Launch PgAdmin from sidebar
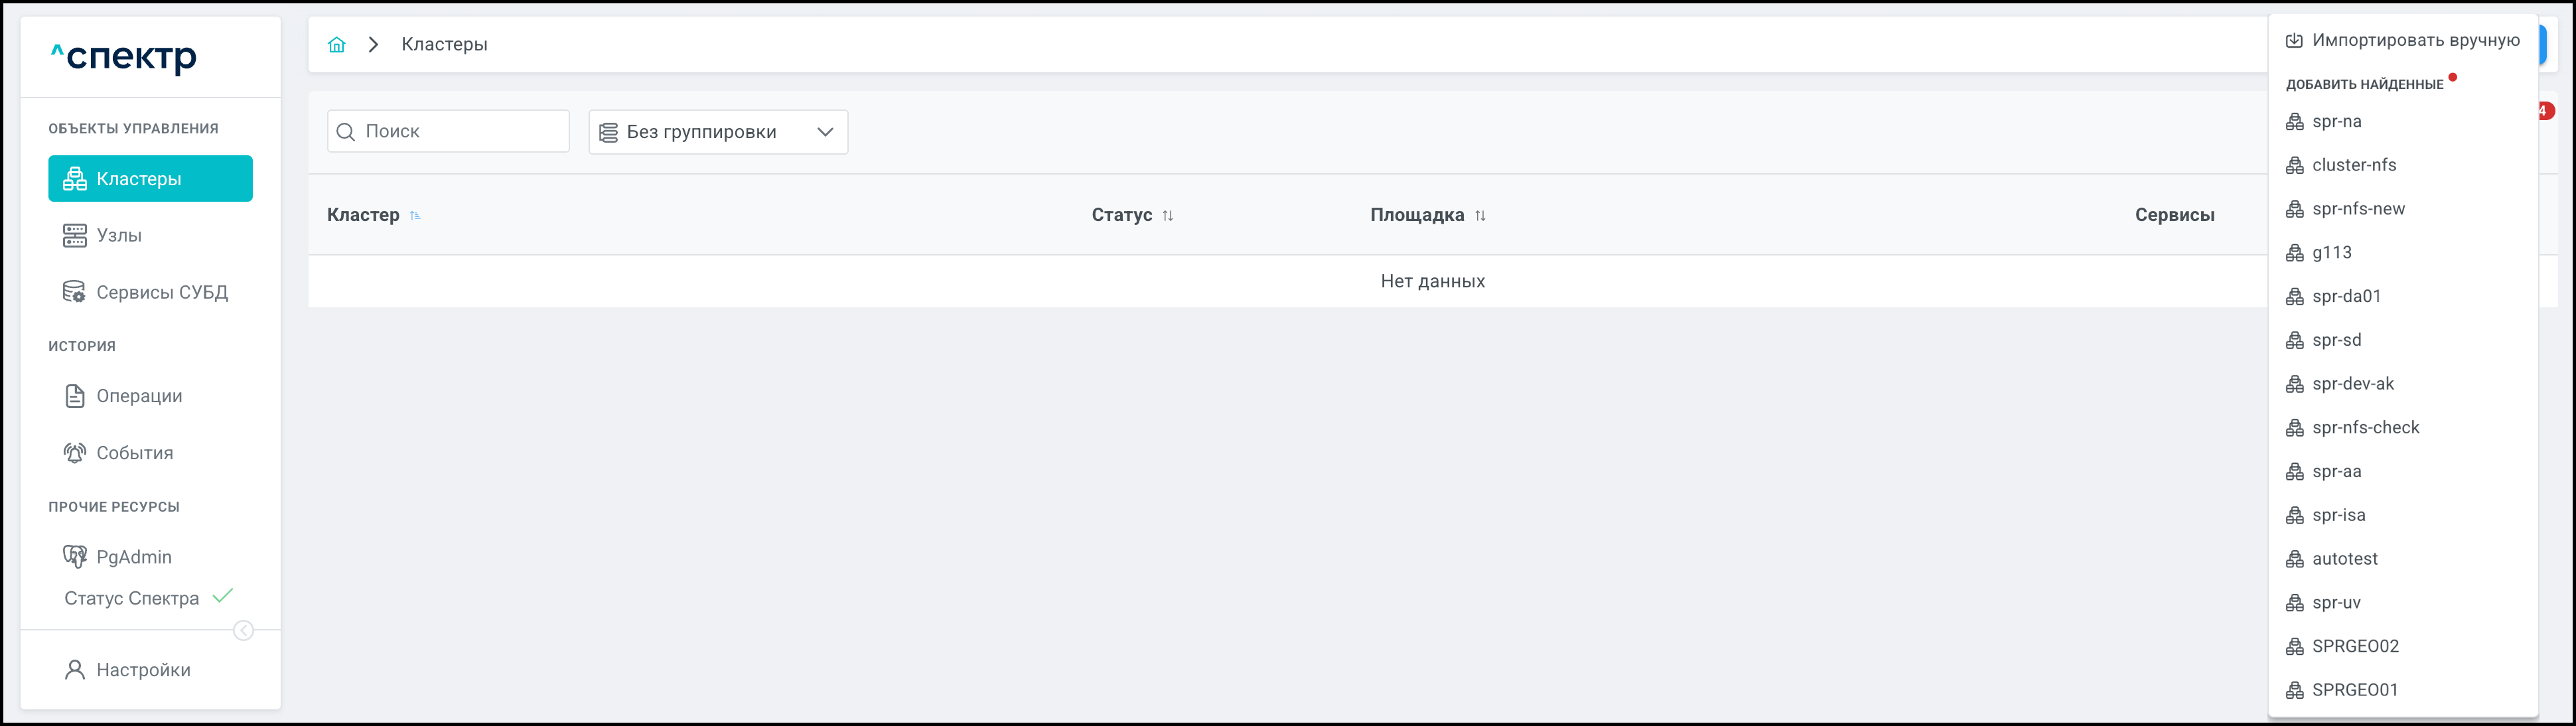 (x=133, y=557)
